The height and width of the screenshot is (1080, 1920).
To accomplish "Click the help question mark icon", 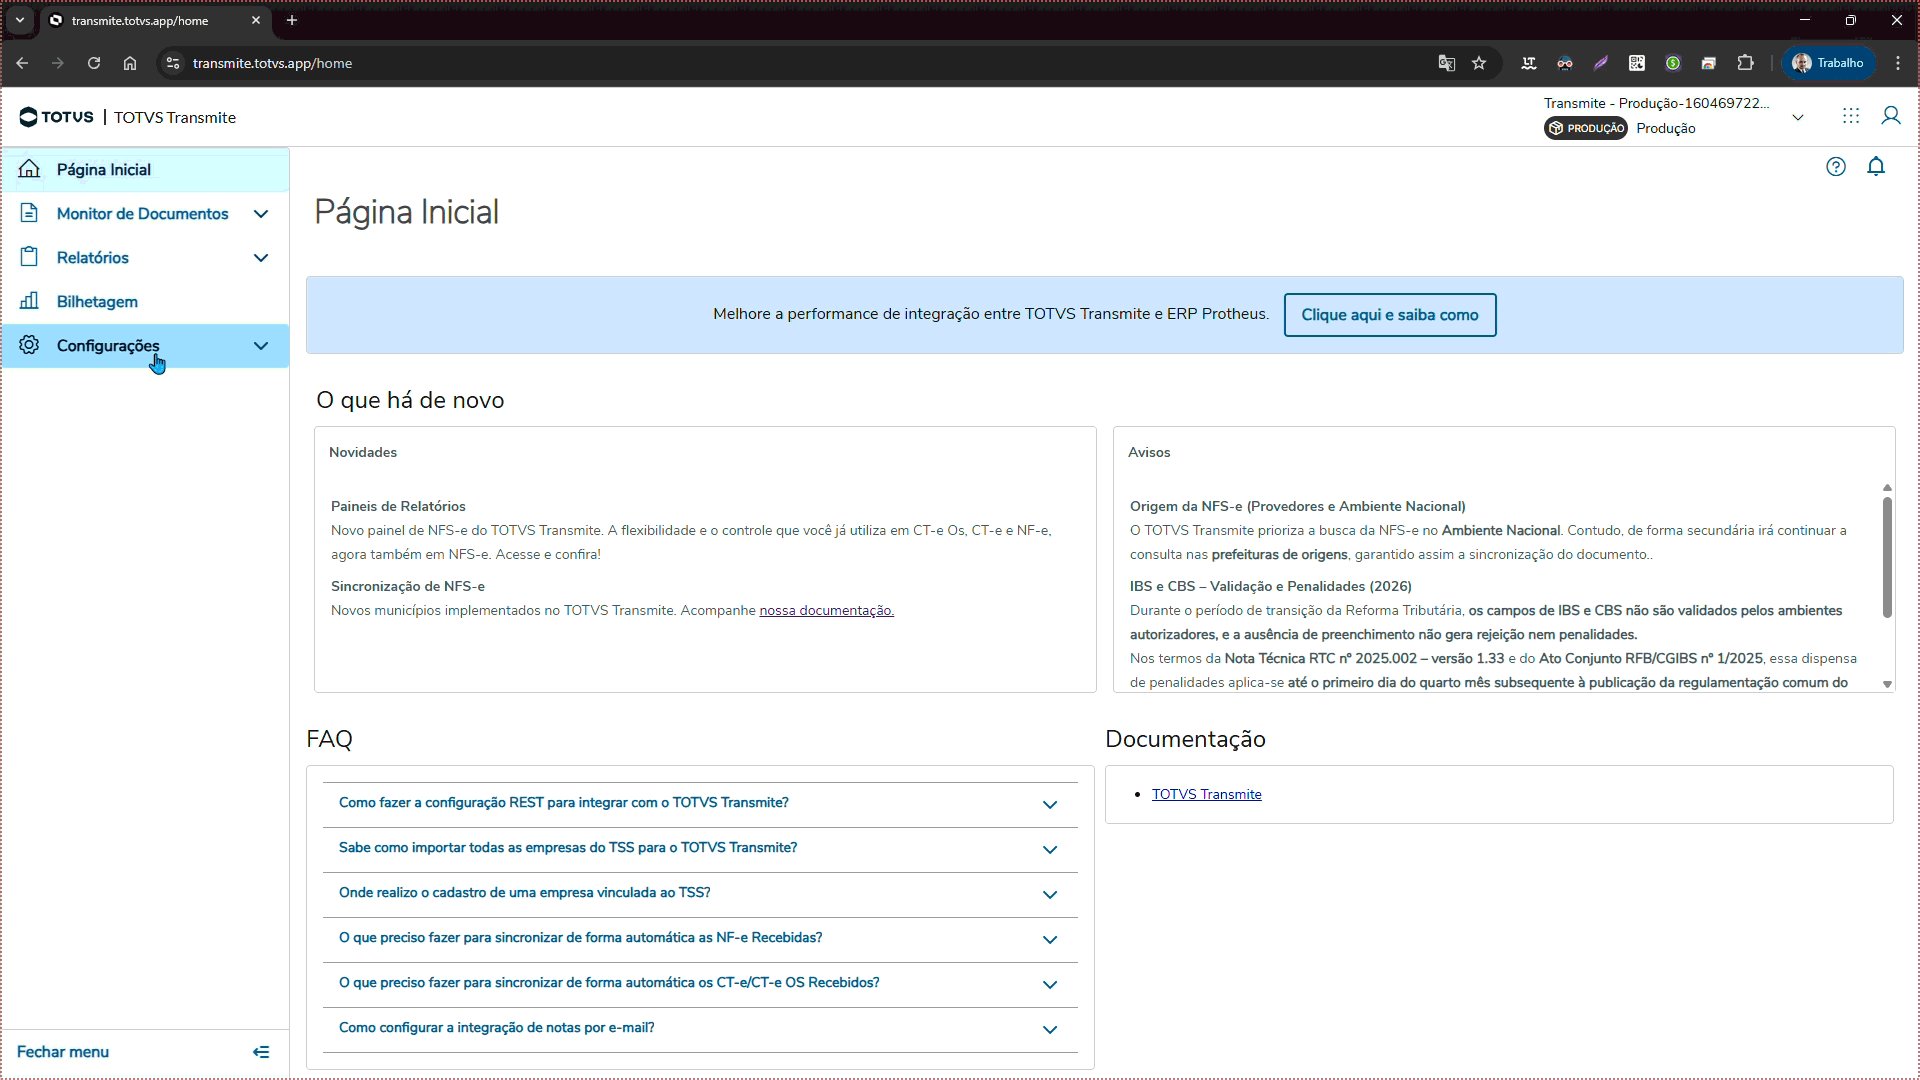I will (x=1835, y=167).
